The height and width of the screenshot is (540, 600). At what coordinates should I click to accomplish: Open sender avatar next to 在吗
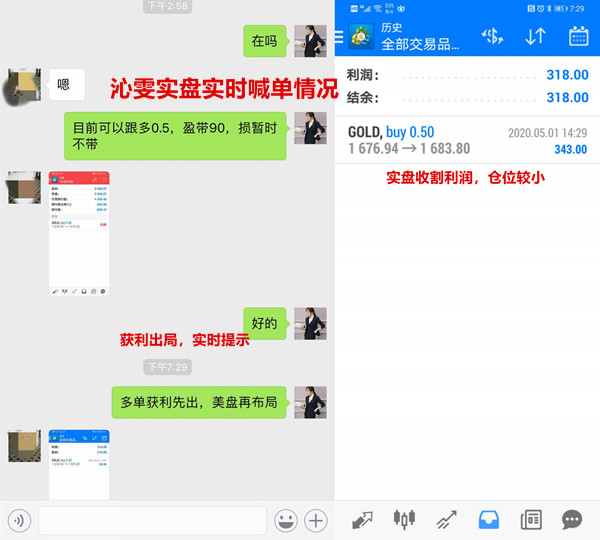310,41
